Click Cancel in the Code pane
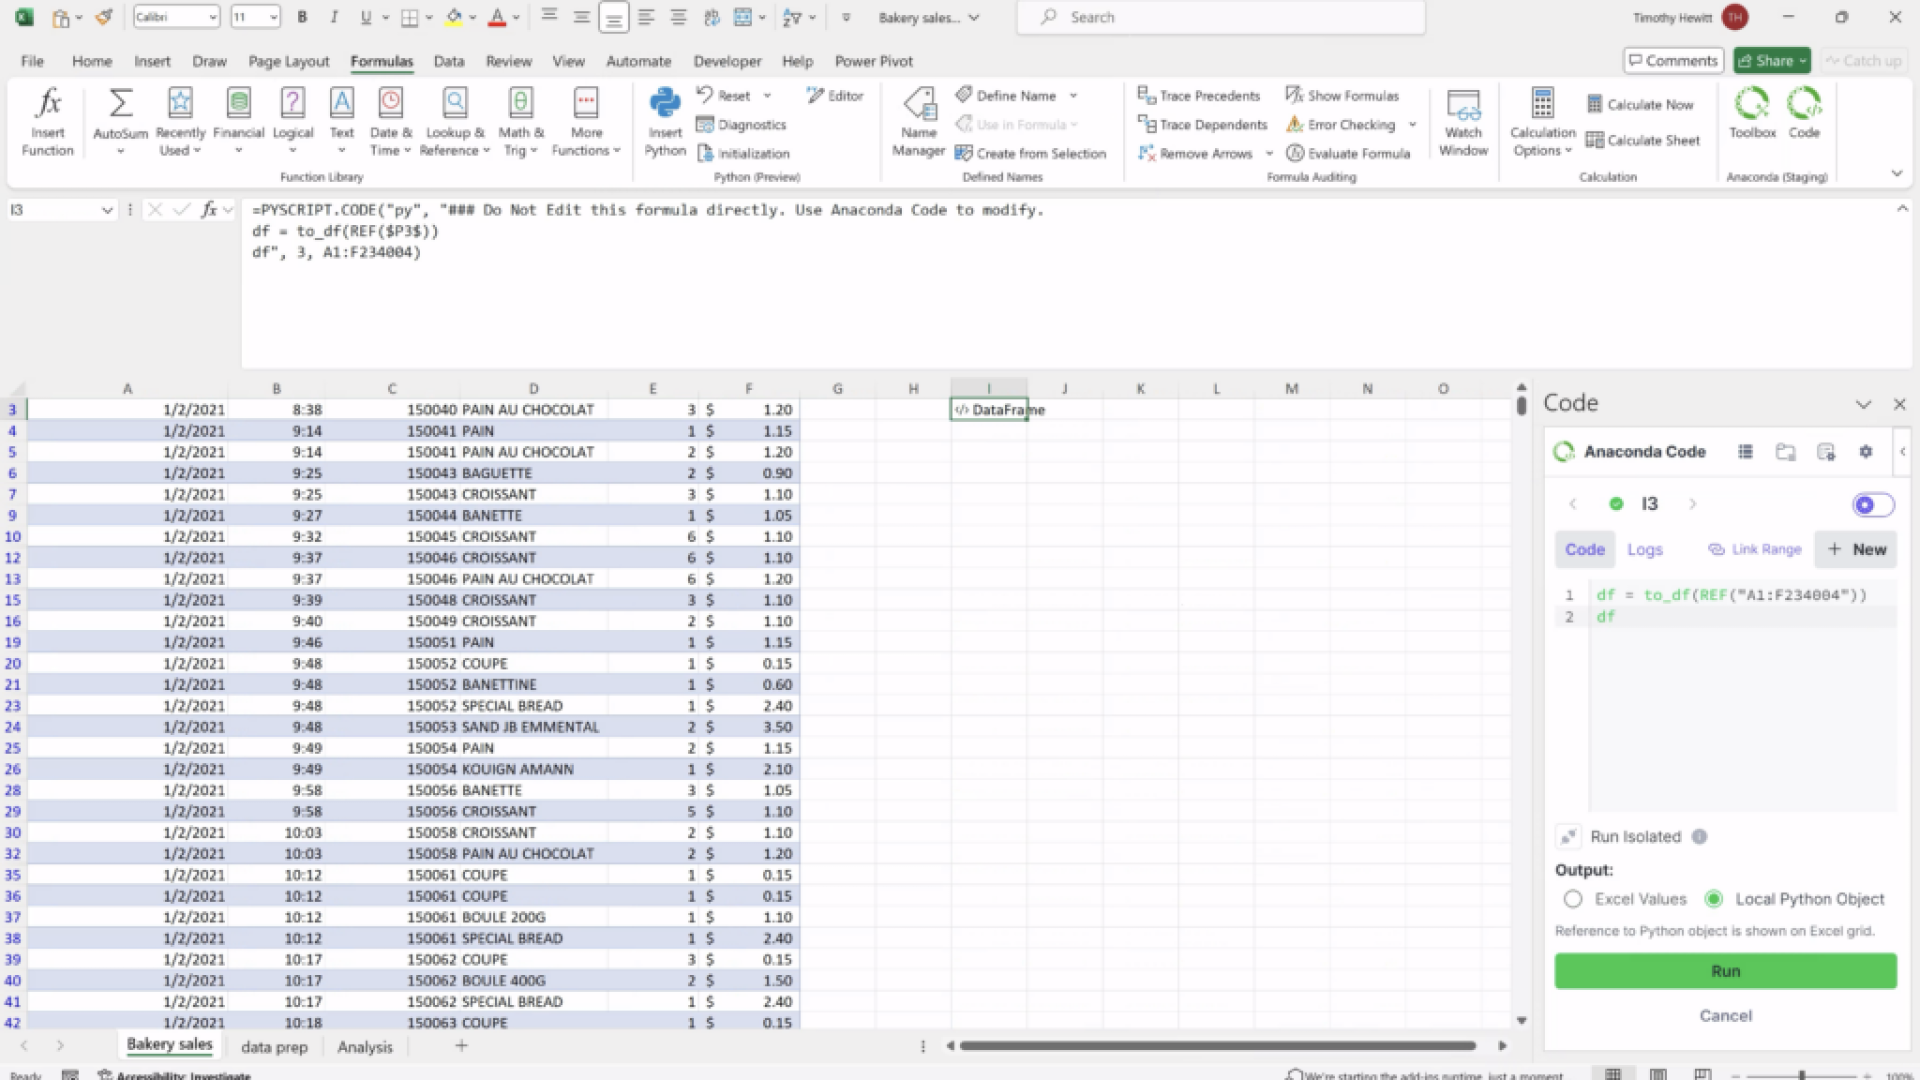 pyautogui.click(x=1725, y=1016)
